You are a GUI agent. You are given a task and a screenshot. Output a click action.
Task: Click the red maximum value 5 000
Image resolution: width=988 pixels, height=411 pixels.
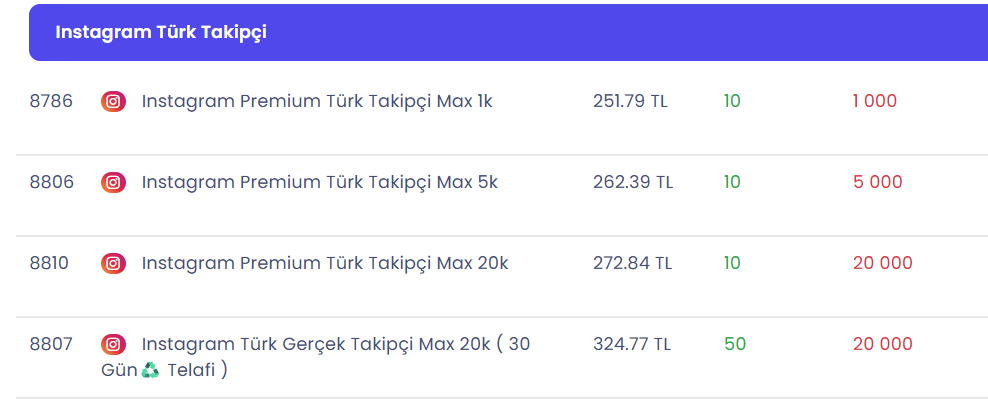coord(878,182)
